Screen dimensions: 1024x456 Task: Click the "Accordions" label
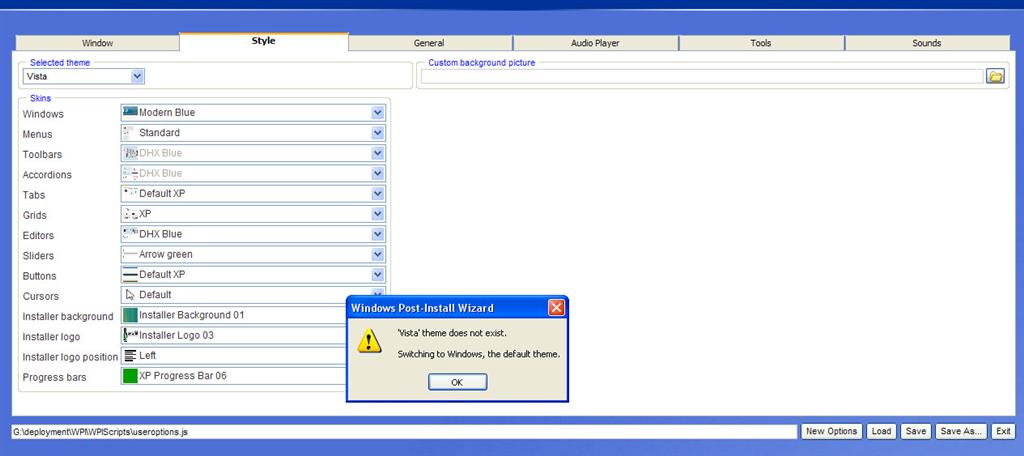tap(47, 174)
